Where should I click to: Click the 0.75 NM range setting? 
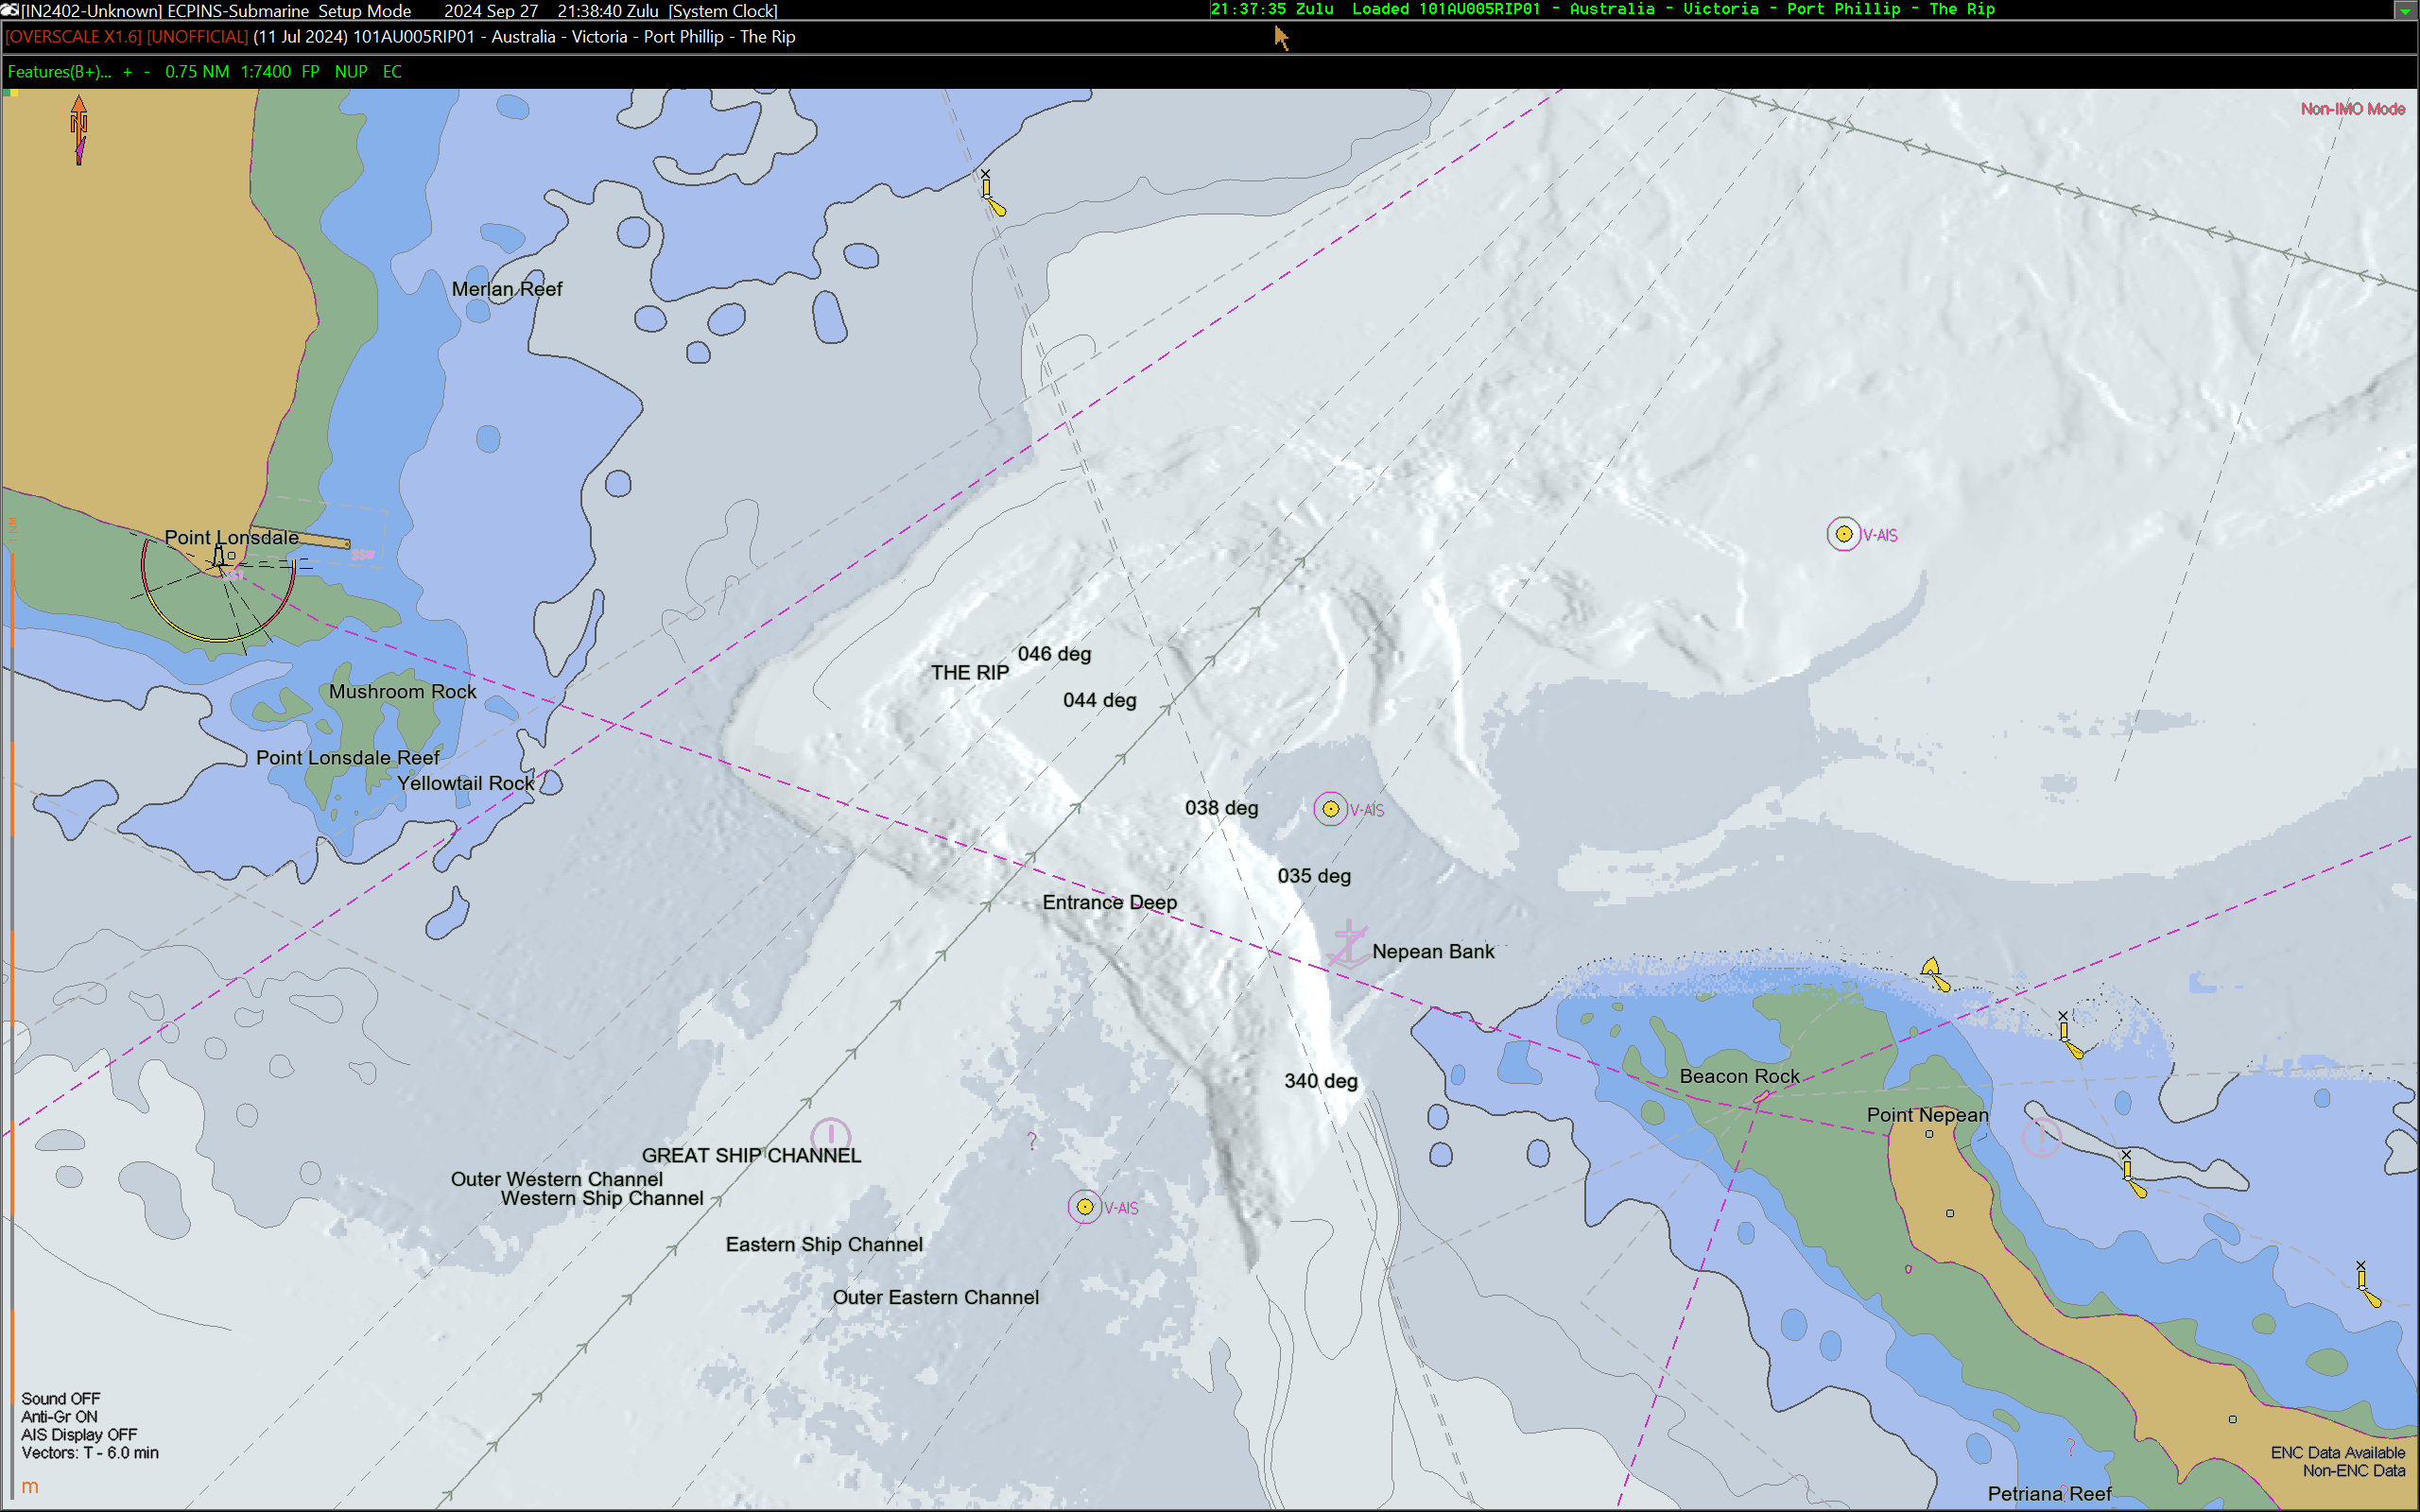pos(196,72)
